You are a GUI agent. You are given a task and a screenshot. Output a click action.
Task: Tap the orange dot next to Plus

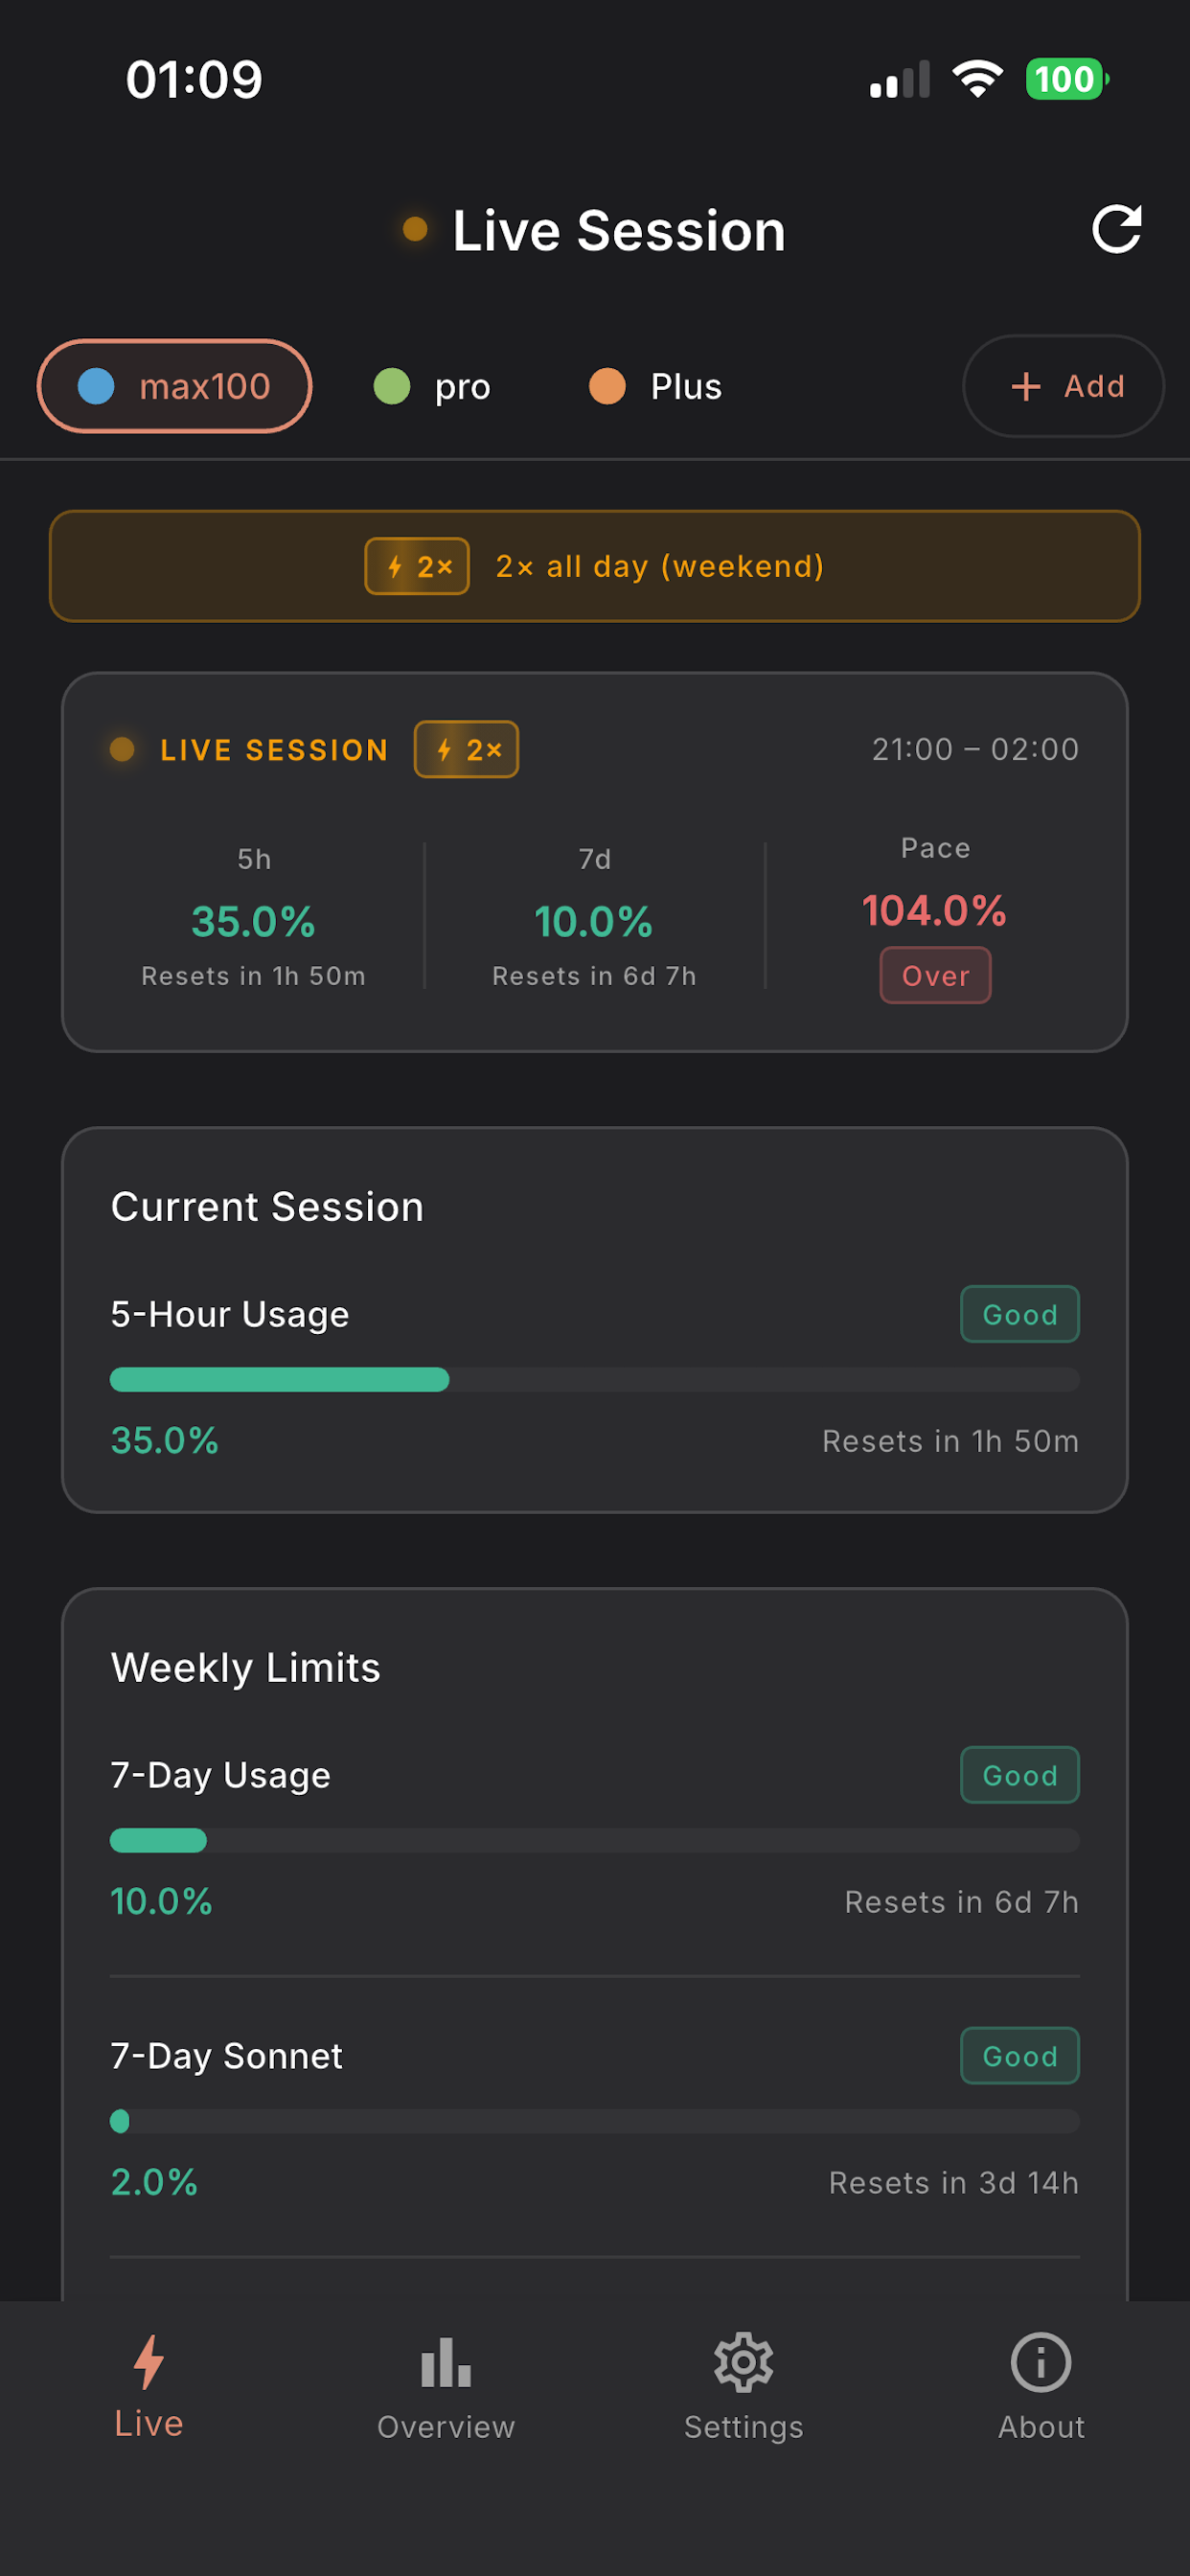tap(608, 386)
